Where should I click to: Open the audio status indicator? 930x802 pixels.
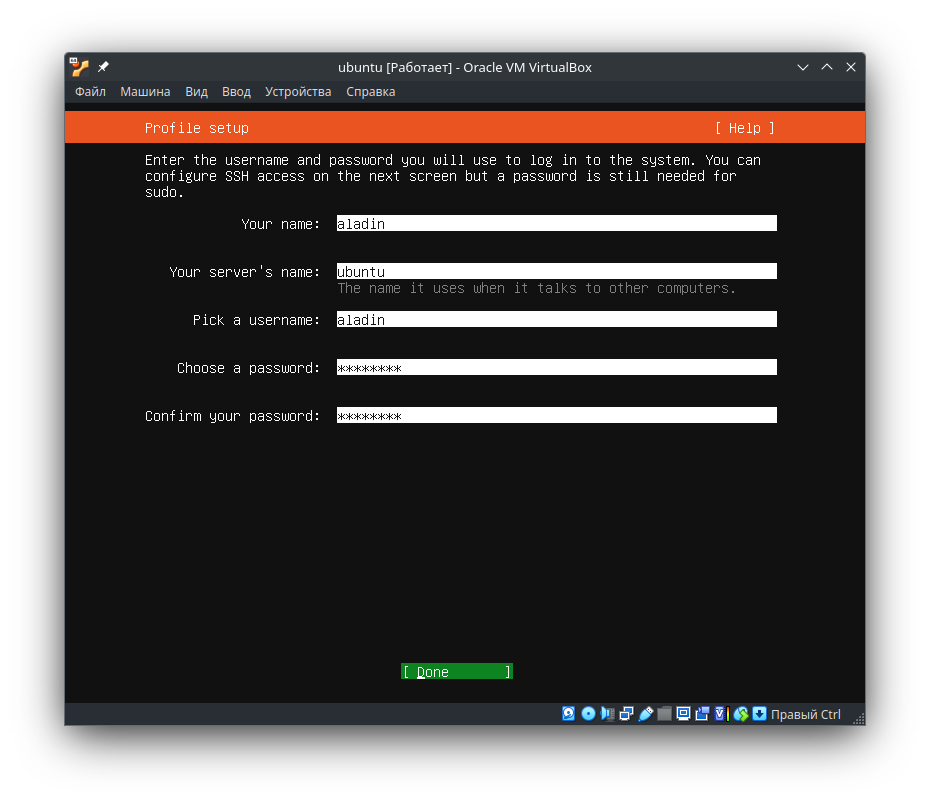click(x=607, y=714)
